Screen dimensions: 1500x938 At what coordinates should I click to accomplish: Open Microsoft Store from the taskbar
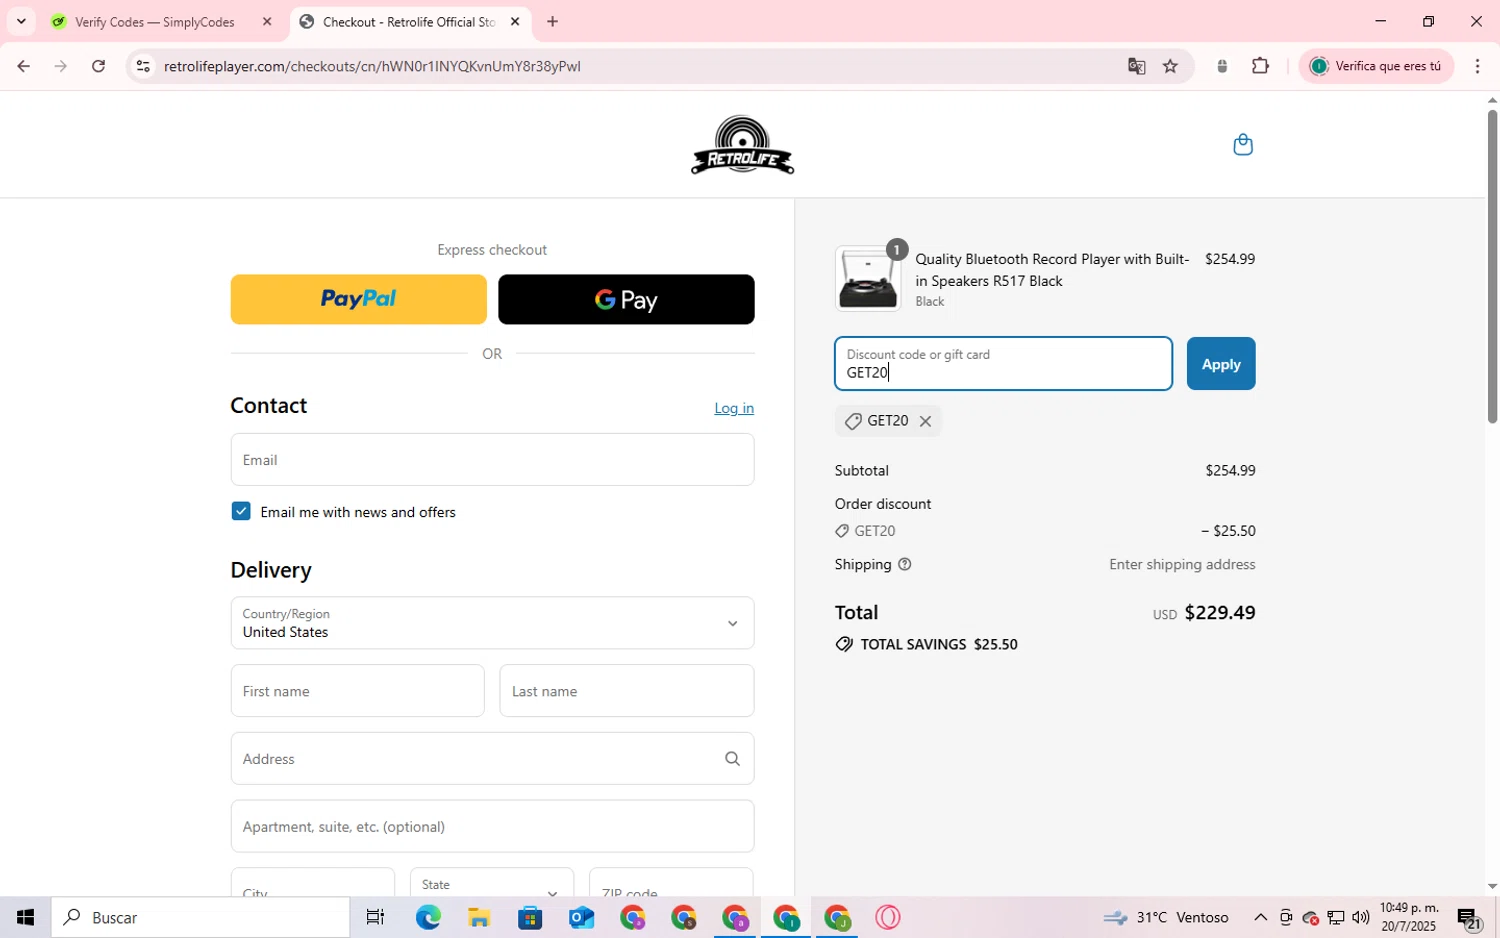[x=530, y=917]
